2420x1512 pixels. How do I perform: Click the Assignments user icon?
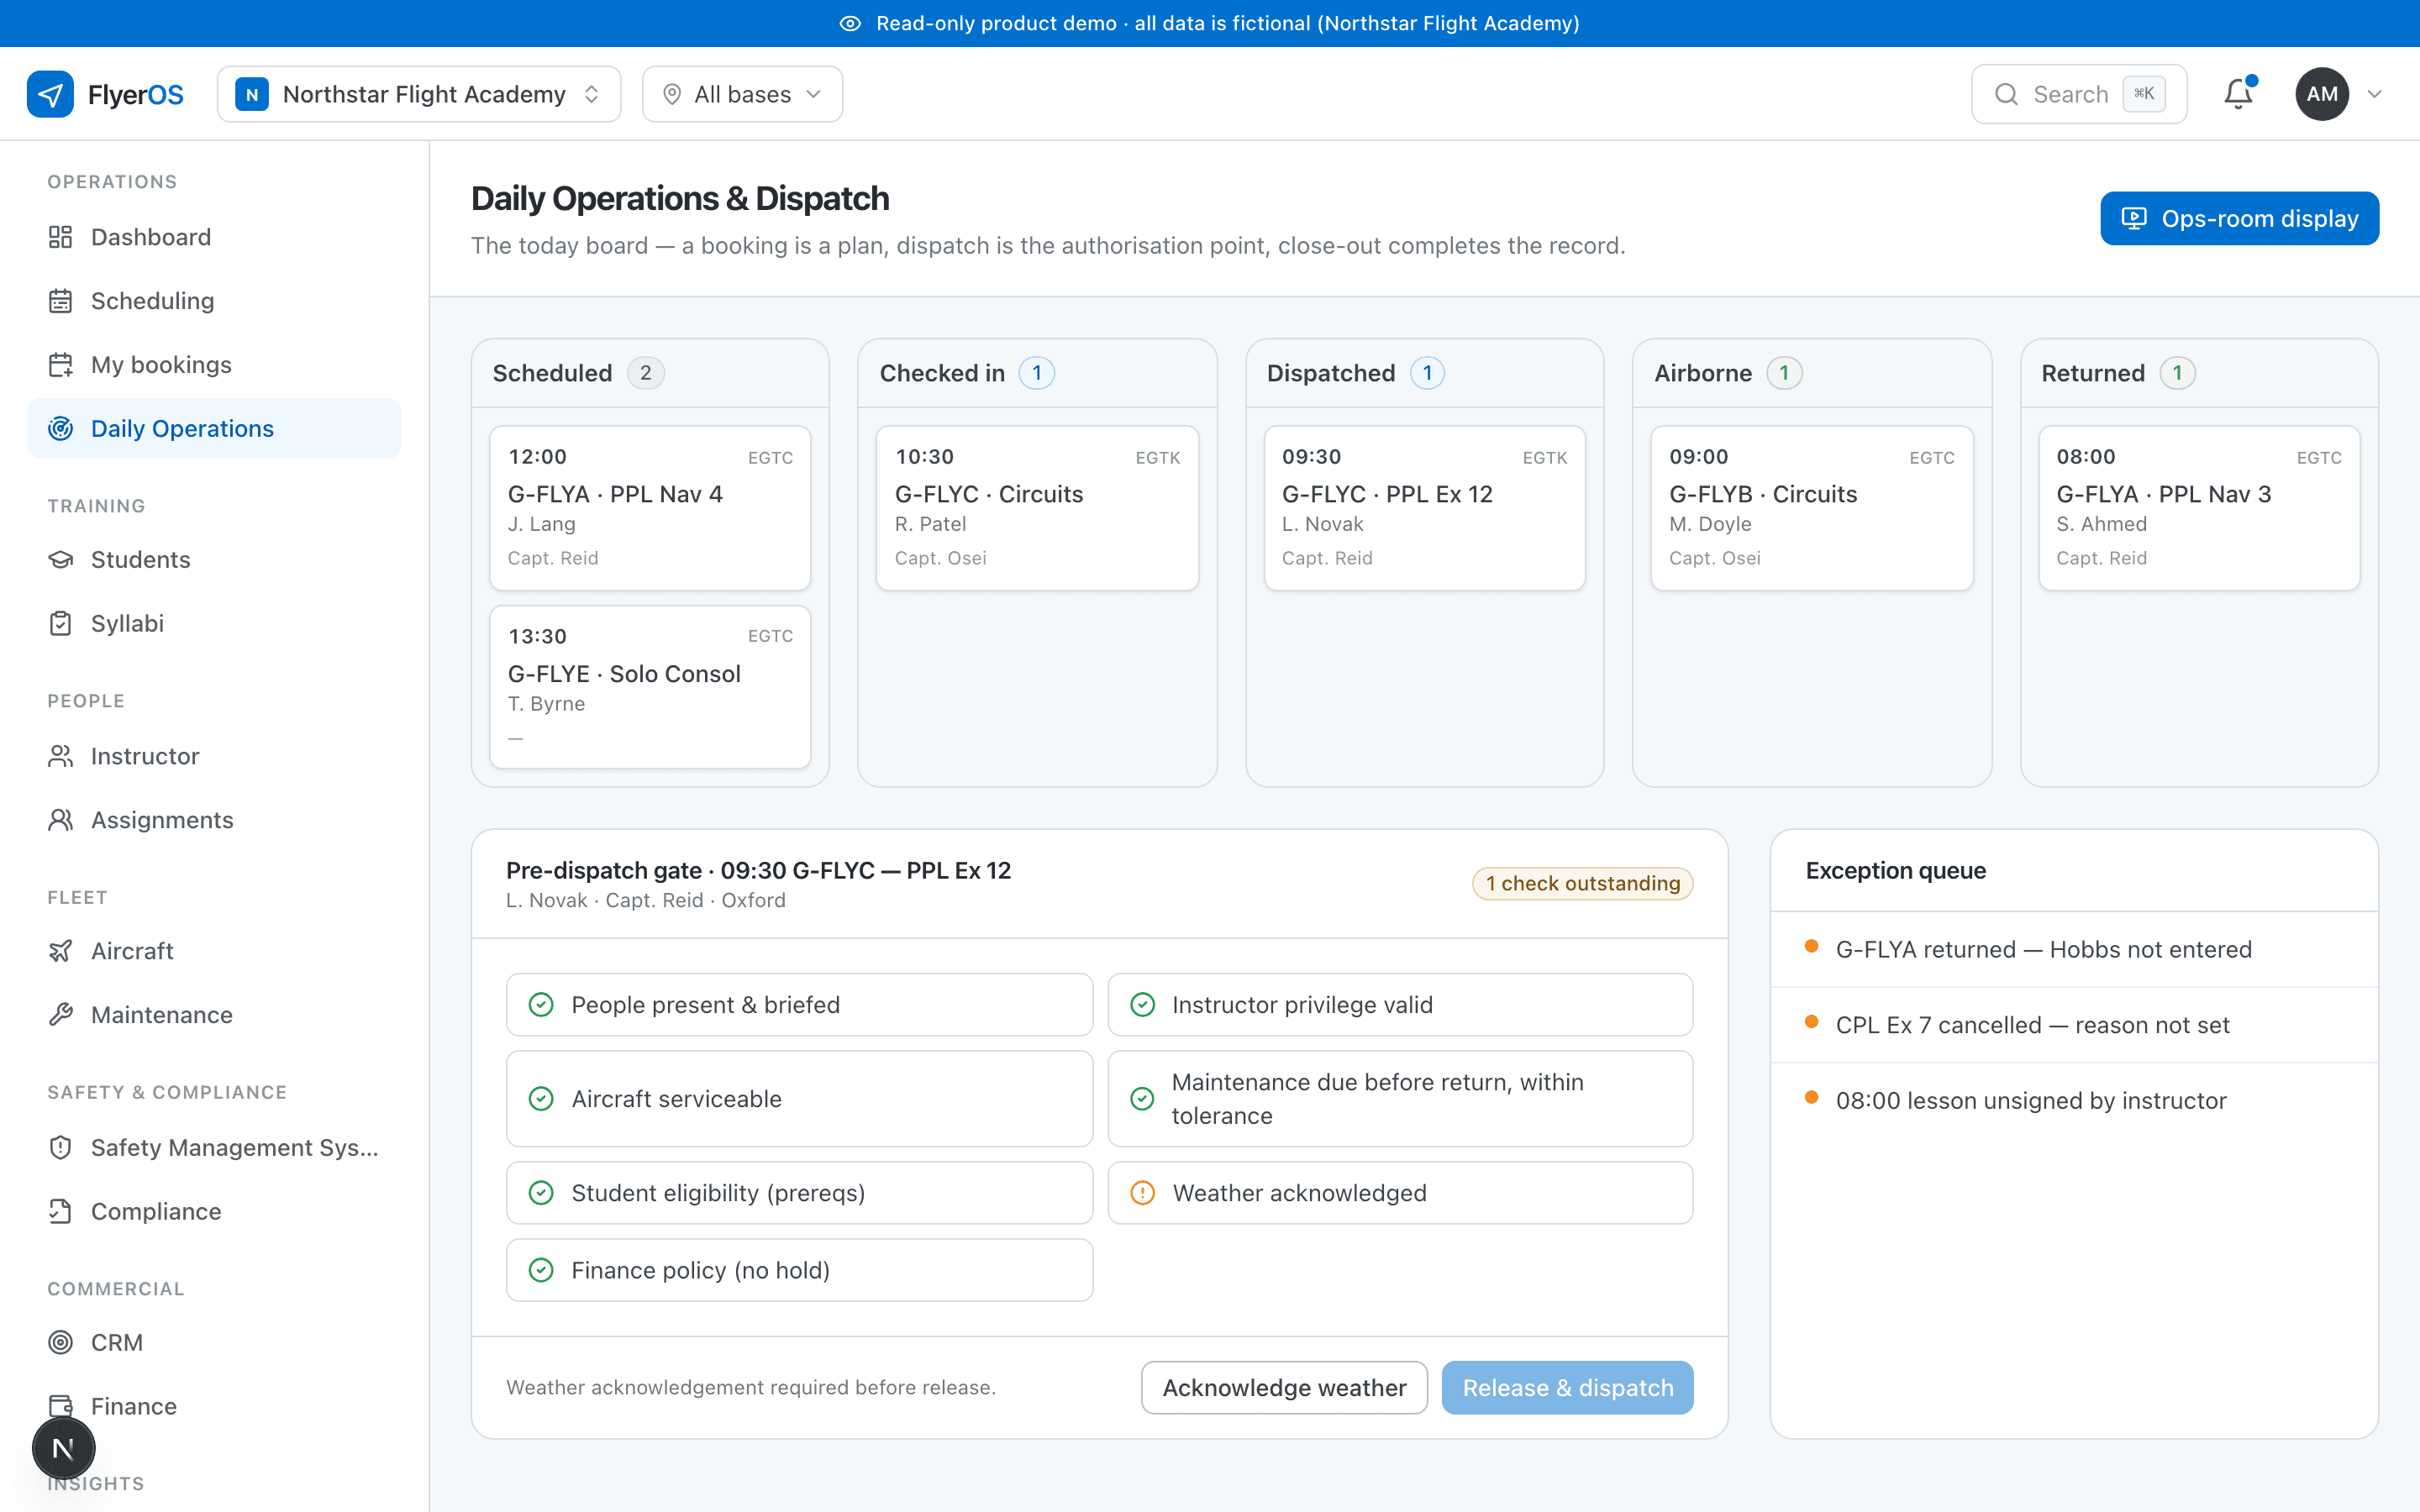click(x=61, y=821)
